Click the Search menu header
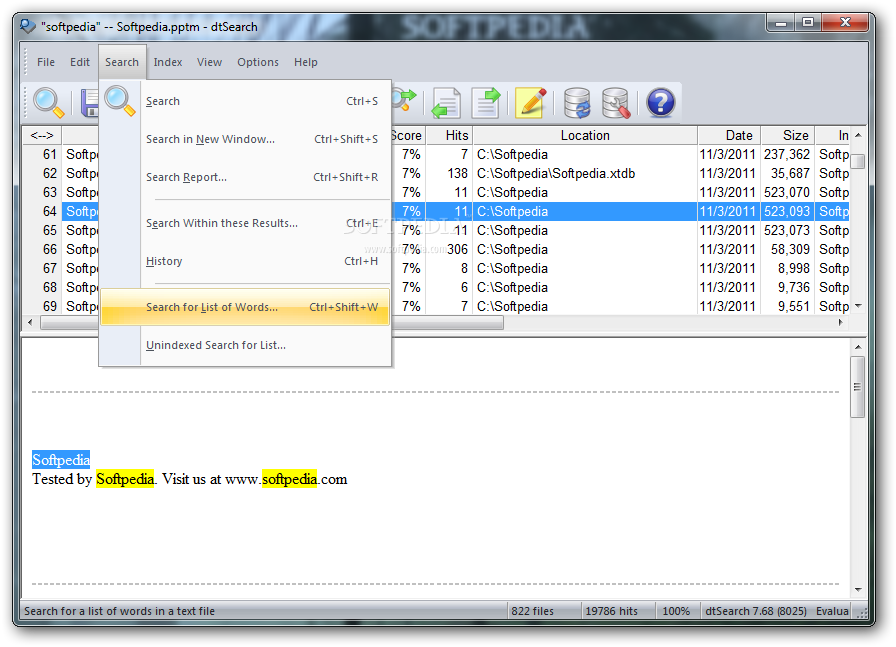896x647 pixels. click(122, 62)
